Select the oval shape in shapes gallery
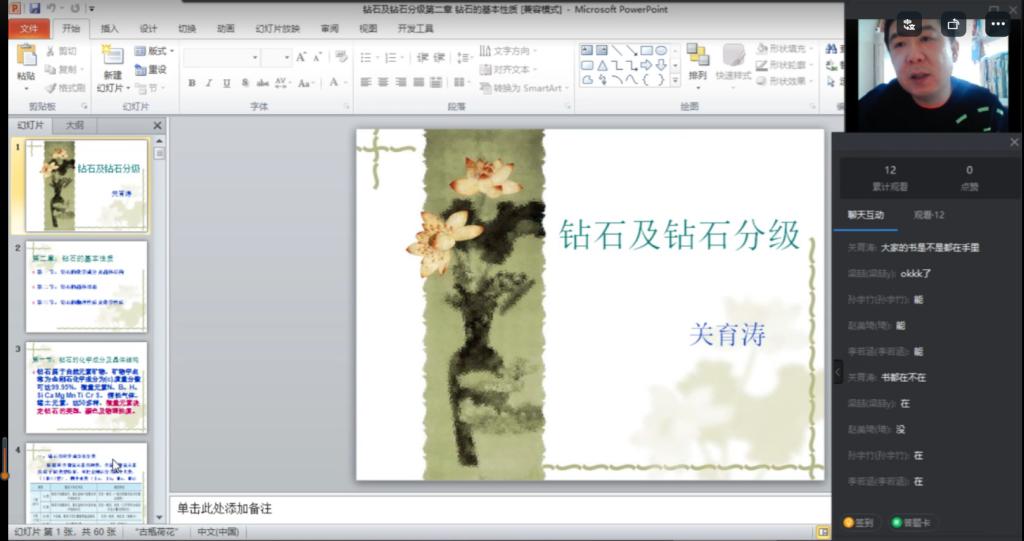Viewport: 1024px width, 541px height. click(x=661, y=50)
